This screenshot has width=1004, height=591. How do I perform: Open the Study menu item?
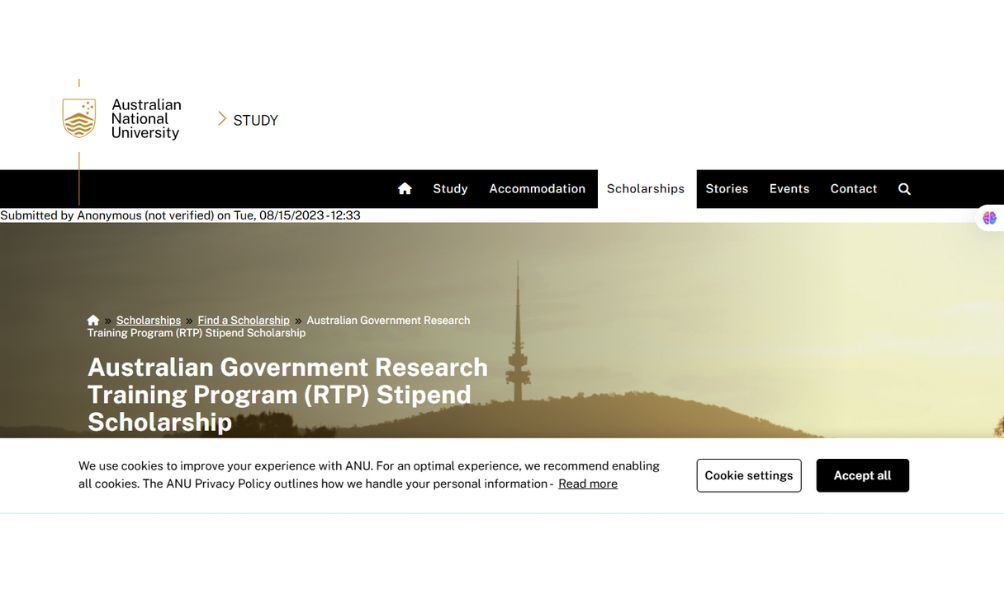pyautogui.click(x=450, y=189)
